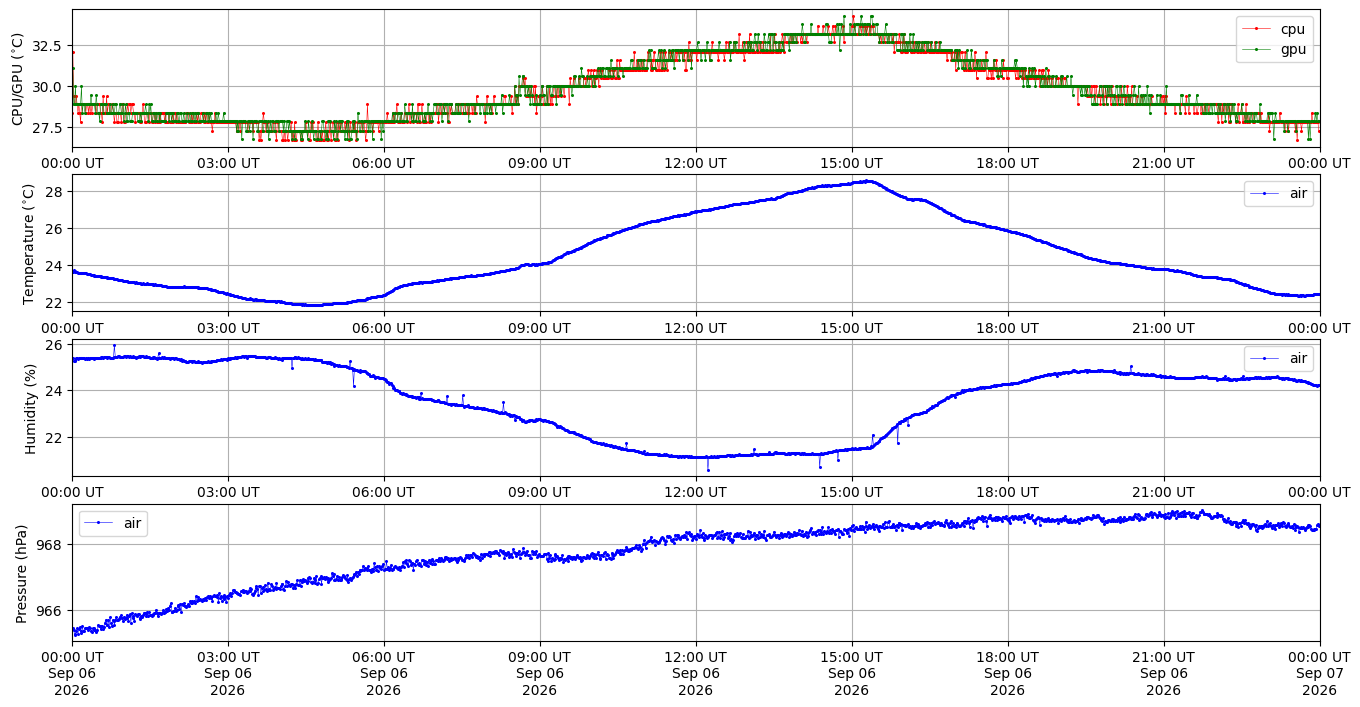Viewport: 1360px width, 707px height.
Task: Click the air legend in Humidity plot
Action: point(1278,358)
